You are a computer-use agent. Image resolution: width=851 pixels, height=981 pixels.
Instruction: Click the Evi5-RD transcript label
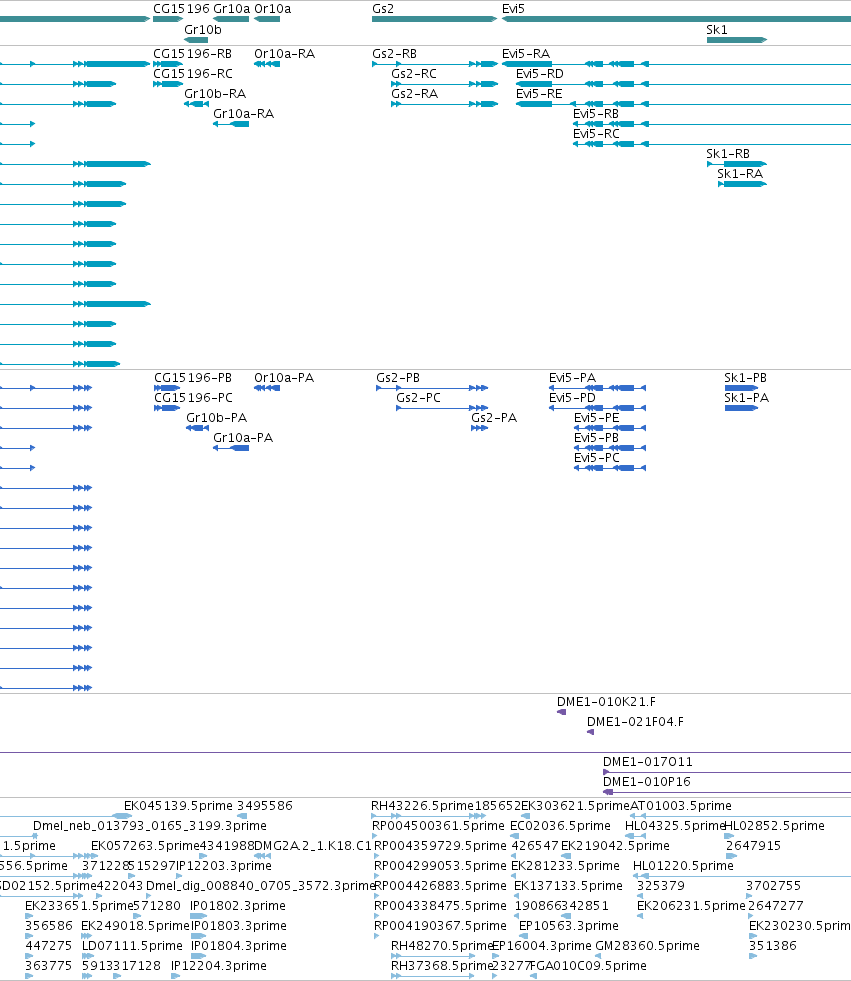(539, 74)
